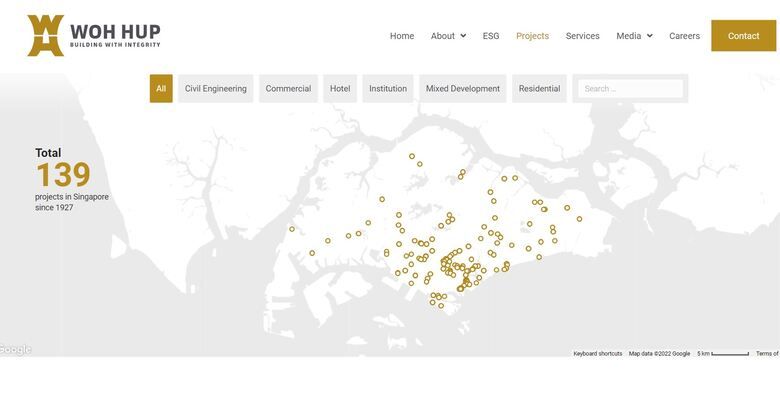Filter by Mixed Development
Image resolution: width=780 pixels, height=395 pixels.
[x=463, y=89]
